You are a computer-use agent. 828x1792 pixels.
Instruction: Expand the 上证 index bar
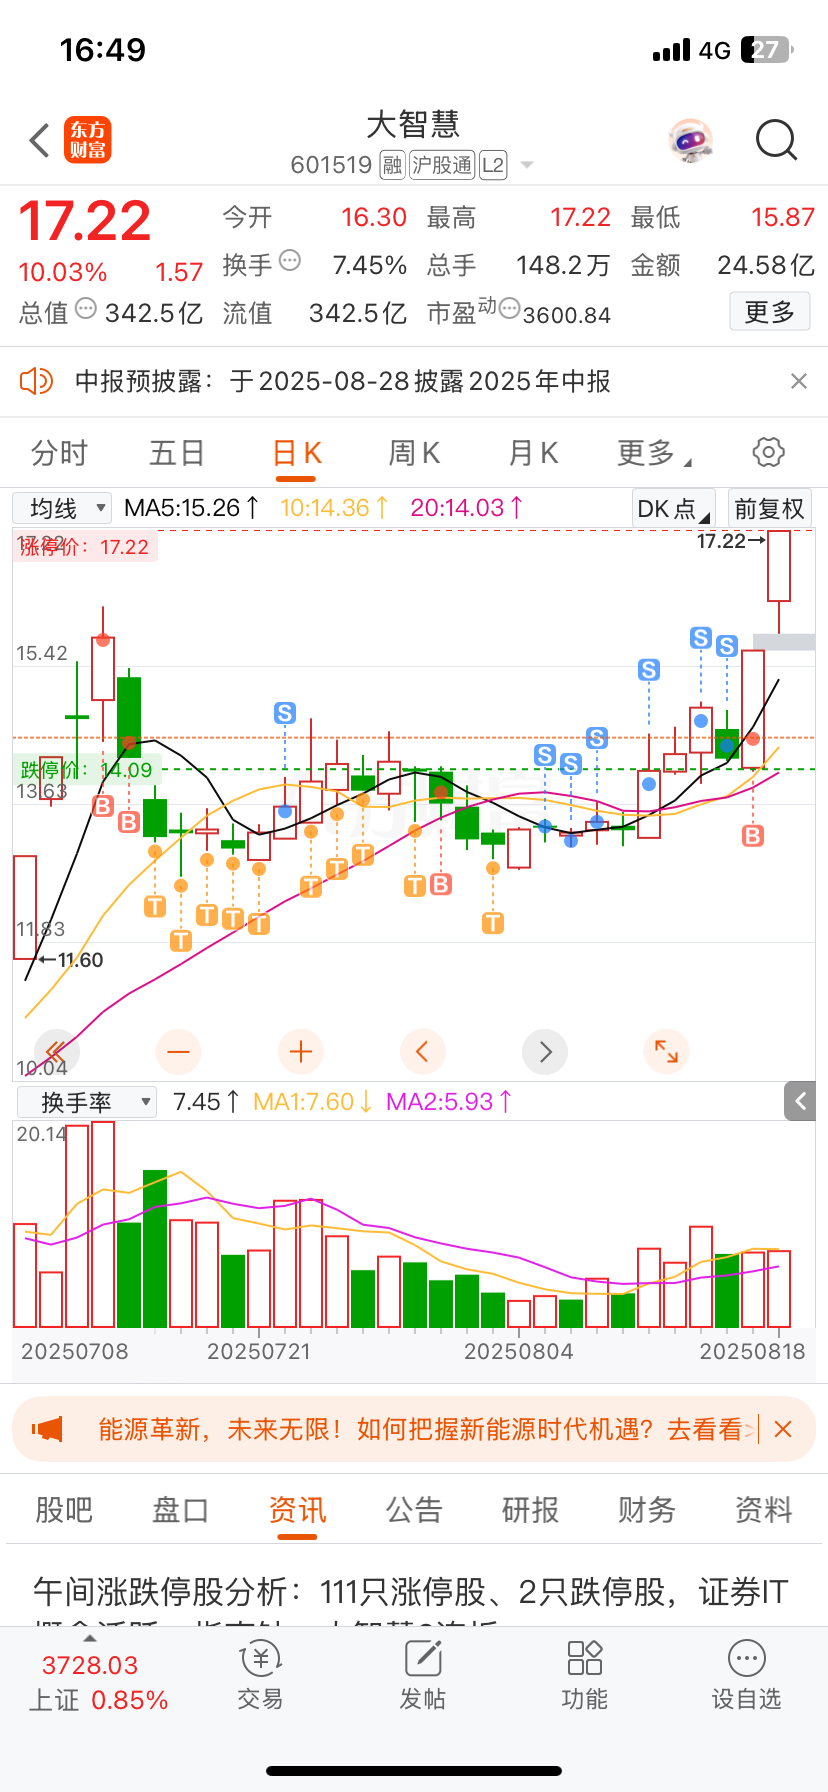click(98, 1682)
